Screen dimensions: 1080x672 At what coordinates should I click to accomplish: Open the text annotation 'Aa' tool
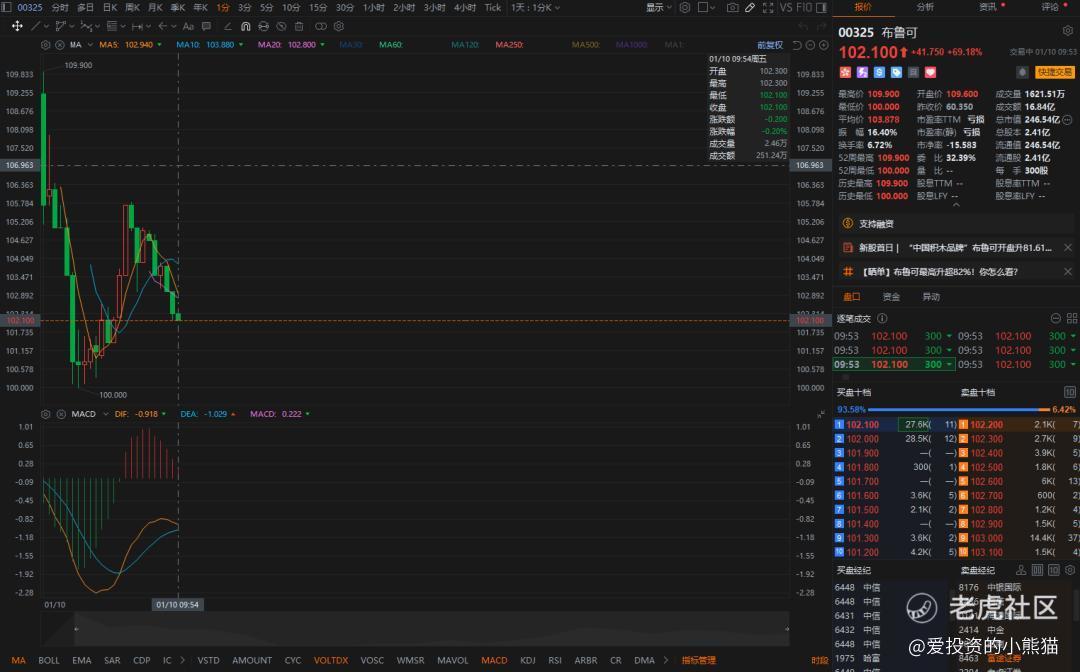(x=188, y=26)
